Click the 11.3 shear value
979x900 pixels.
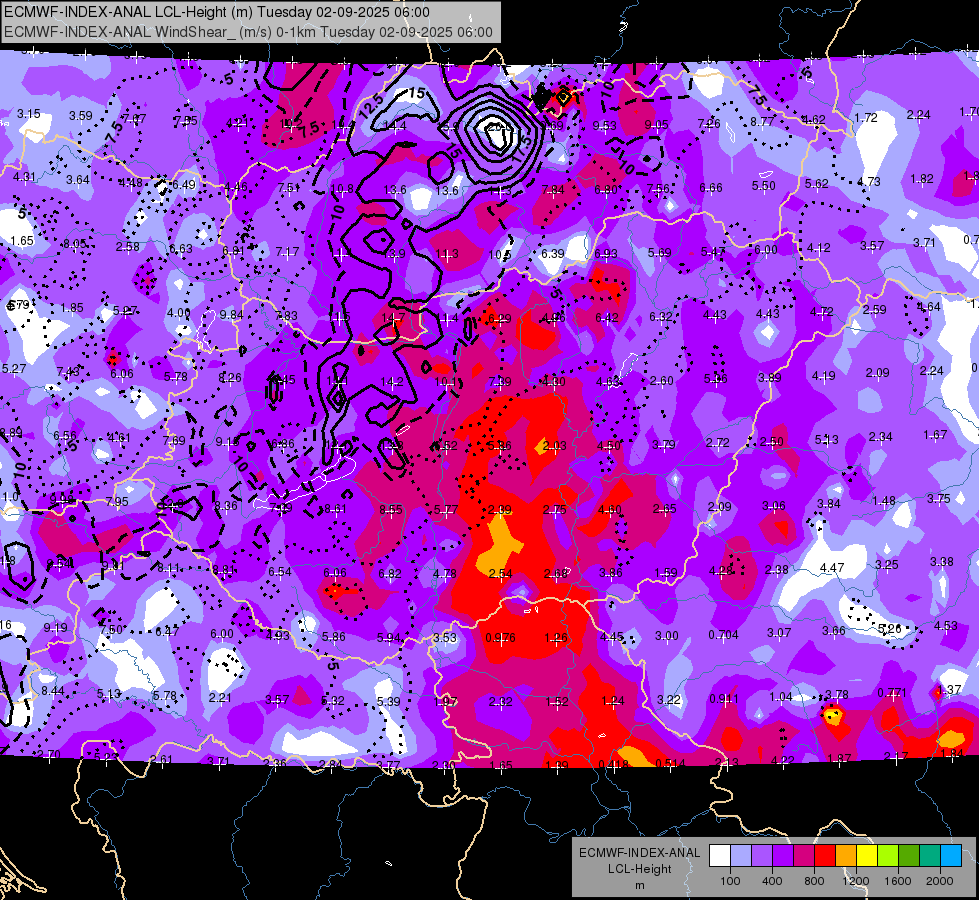[447, 254]
